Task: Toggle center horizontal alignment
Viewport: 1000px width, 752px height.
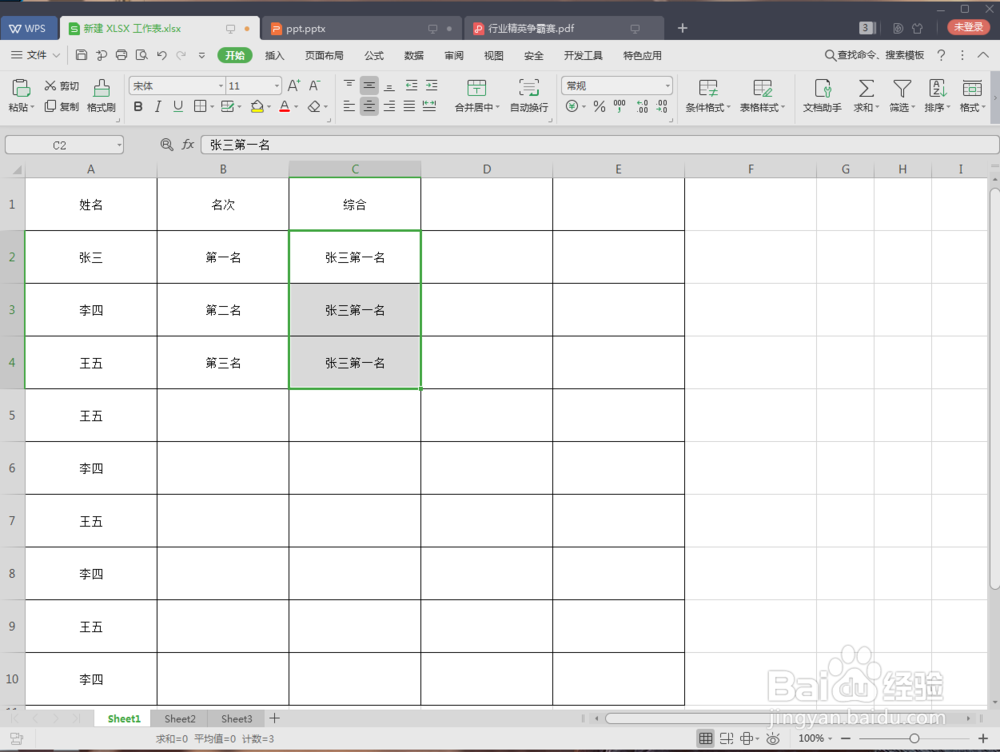Action: [x=369, y=107]
